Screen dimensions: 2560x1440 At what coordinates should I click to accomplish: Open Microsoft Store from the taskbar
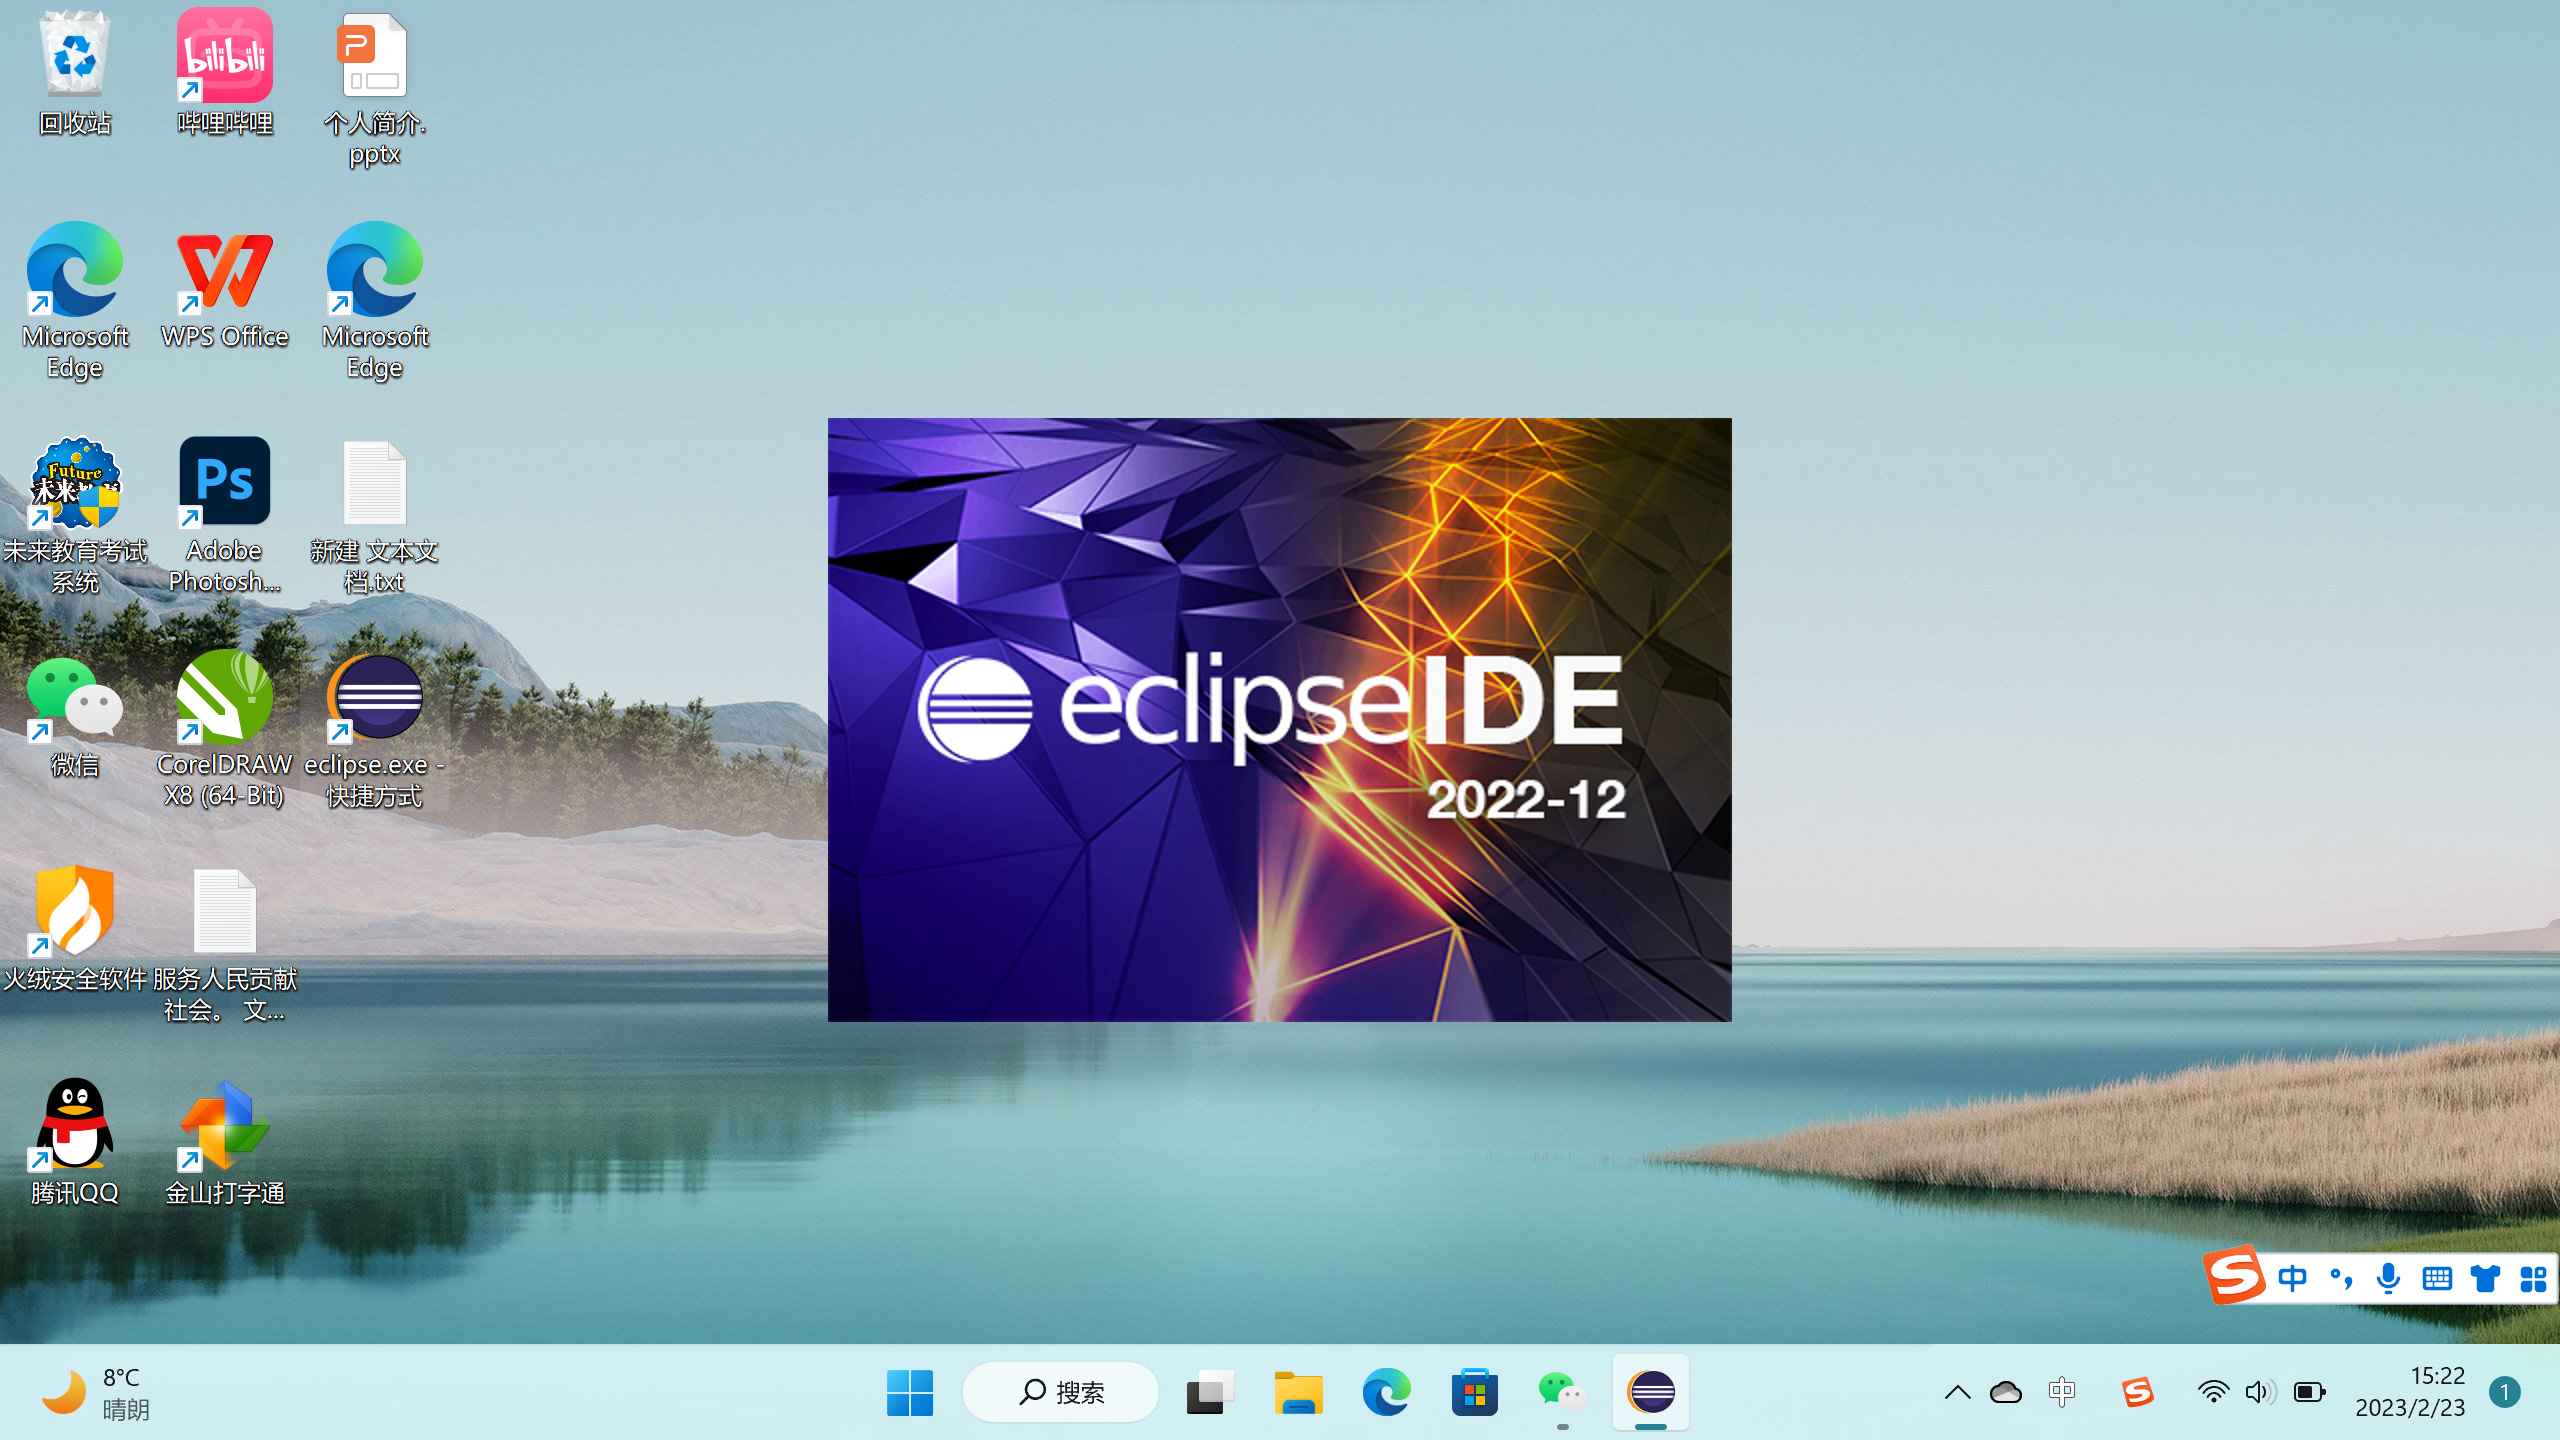[1474, 1392]
